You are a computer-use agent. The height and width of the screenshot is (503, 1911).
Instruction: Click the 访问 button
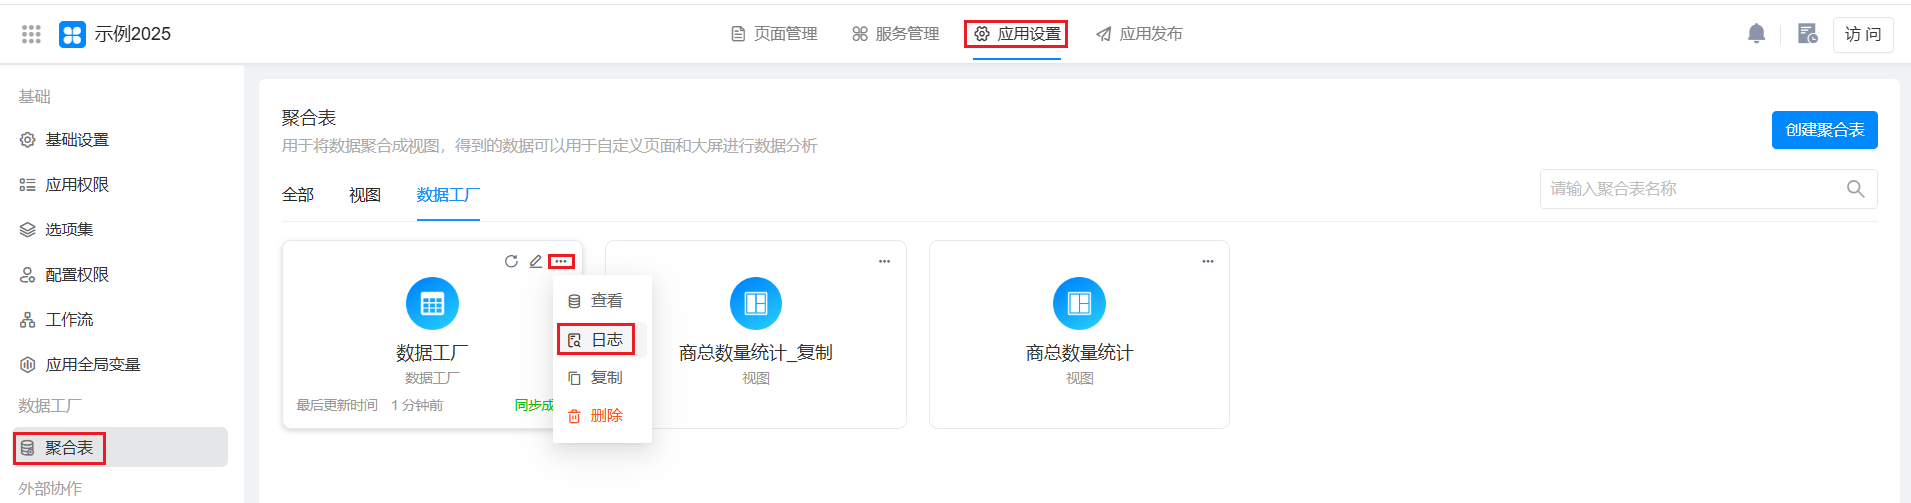tap(1862, 34)
